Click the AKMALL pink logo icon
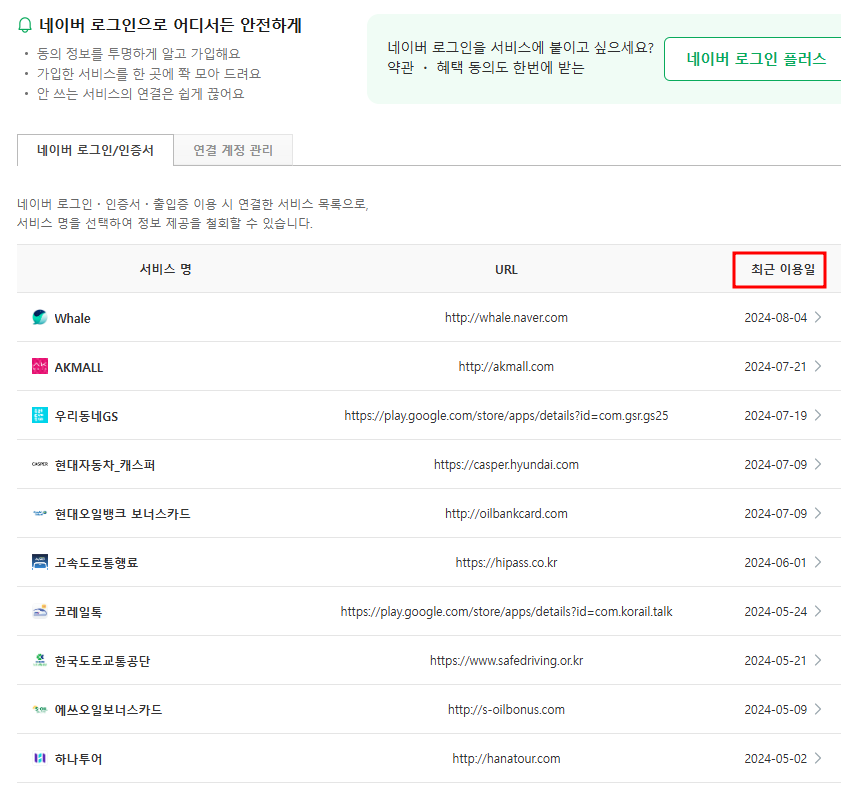The height and width of the screenshot is (796, 841). 40,366
